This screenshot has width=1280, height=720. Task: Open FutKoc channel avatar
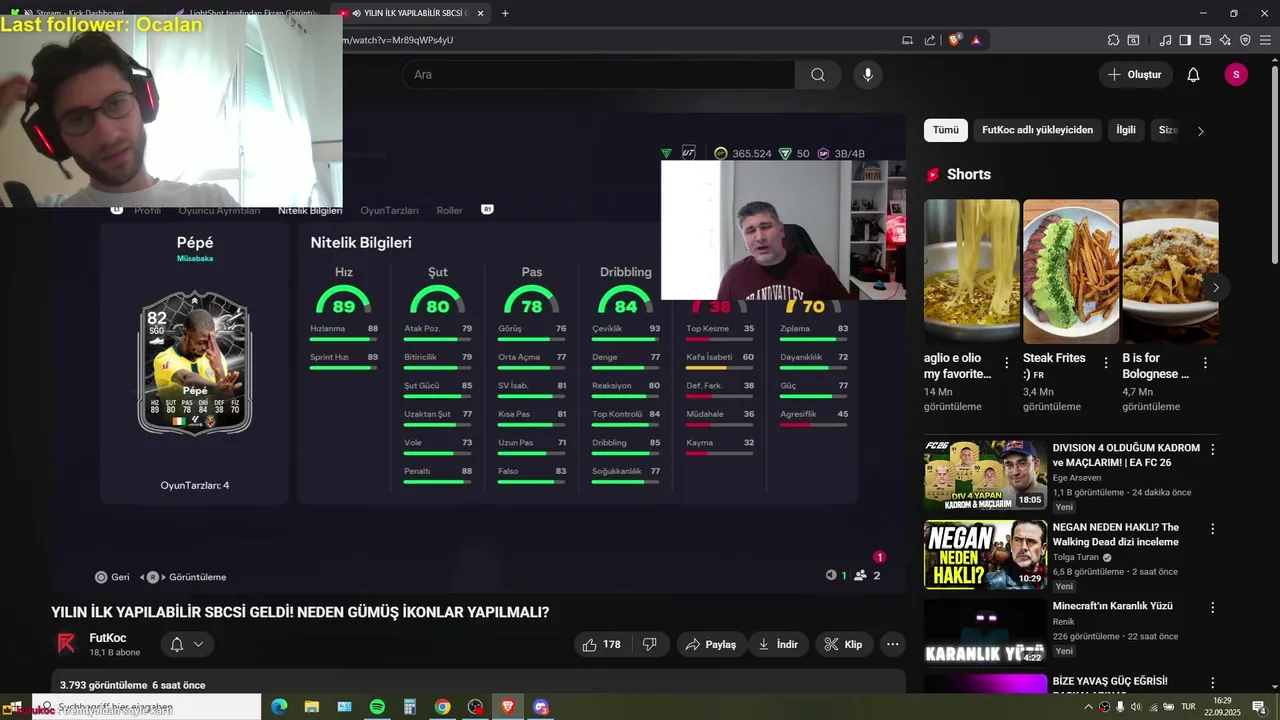(x=66, y=644)
